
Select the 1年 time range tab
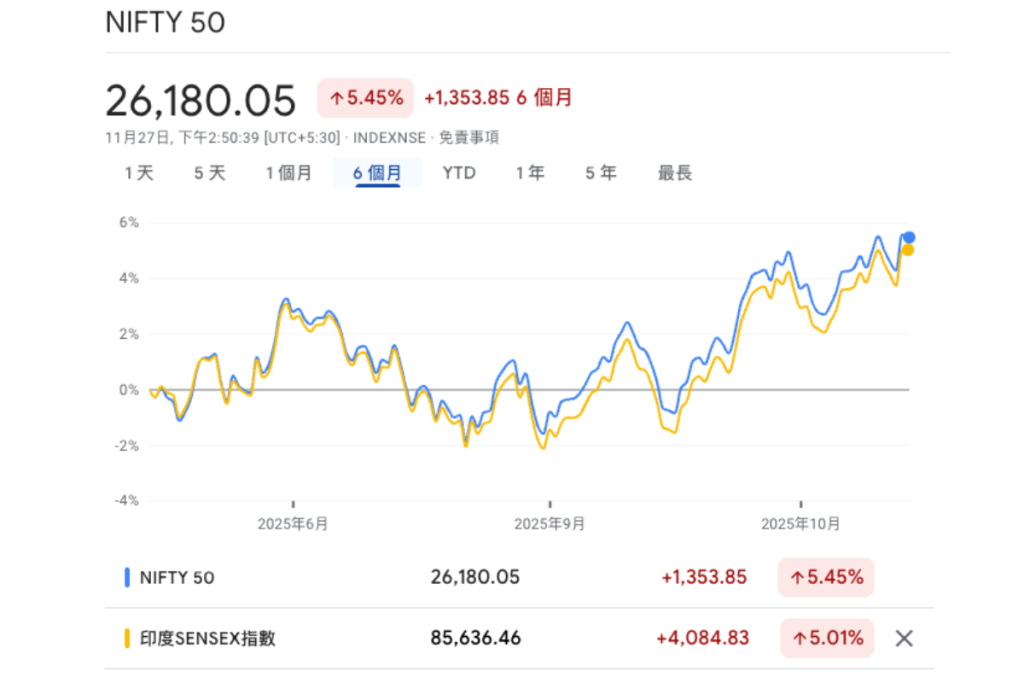pos(530,173)
